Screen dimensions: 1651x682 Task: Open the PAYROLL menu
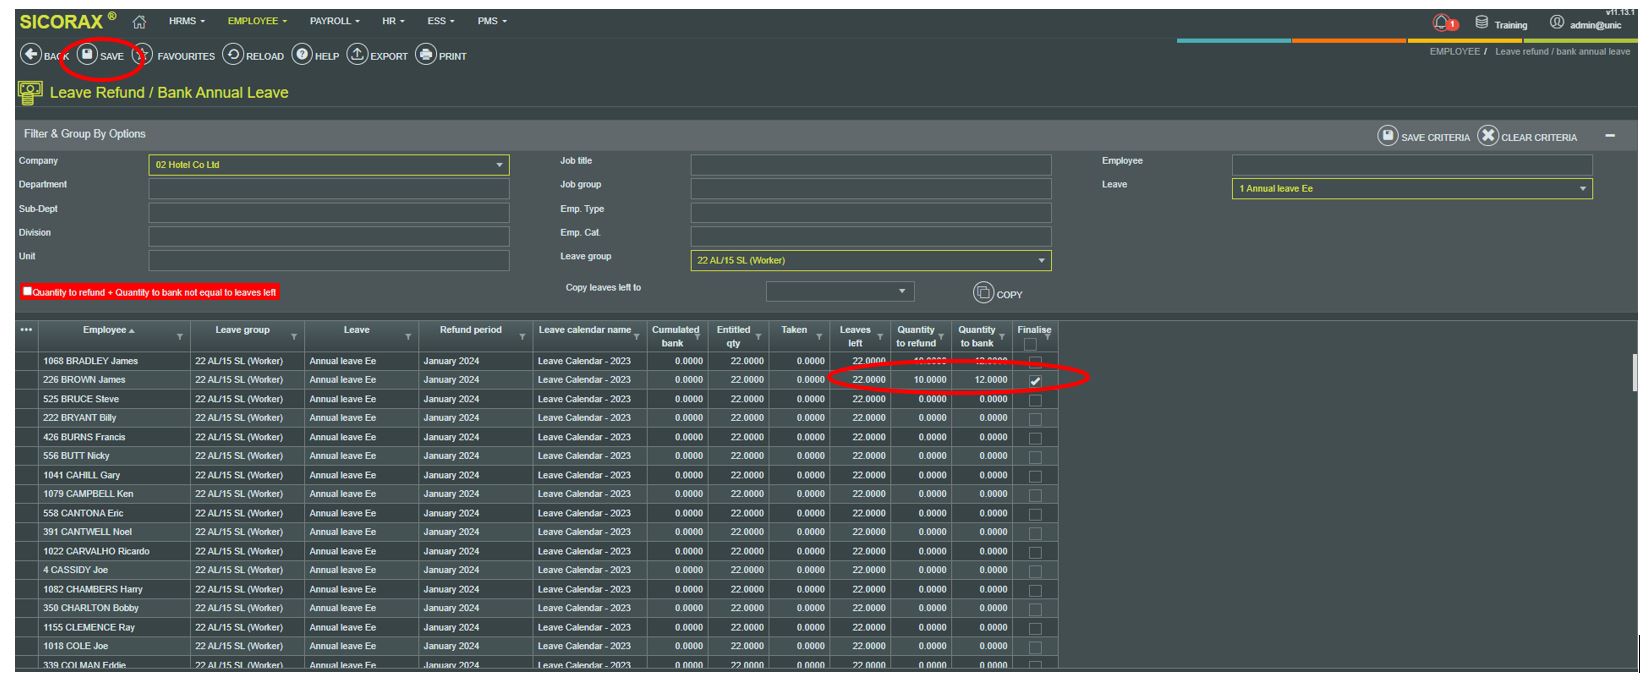pyautogui.click(x=334, y=21)
